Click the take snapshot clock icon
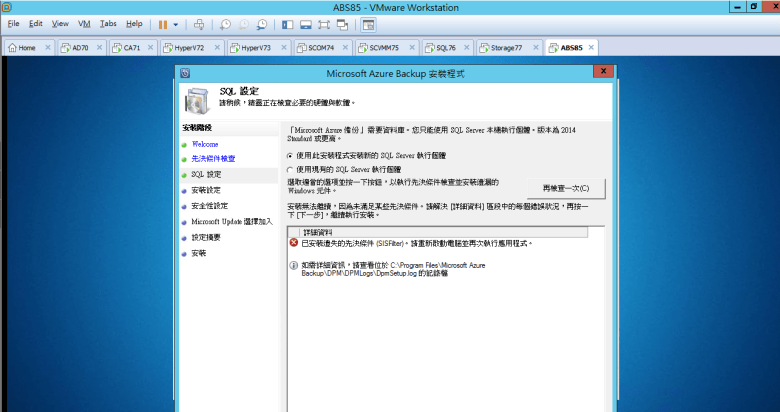Screen dimensions: 780x412 coord(227,23)
